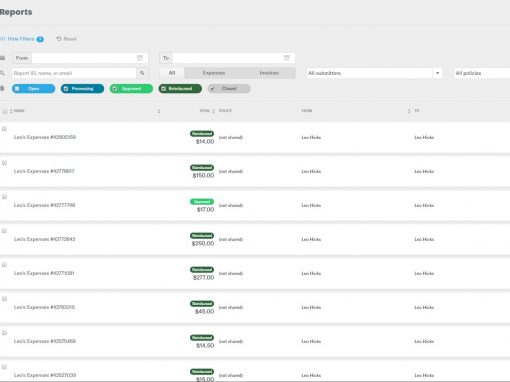Open the Leo's Expenses report totaling $250.00
This screenshot has width=510, height=382.
[44, 239]
